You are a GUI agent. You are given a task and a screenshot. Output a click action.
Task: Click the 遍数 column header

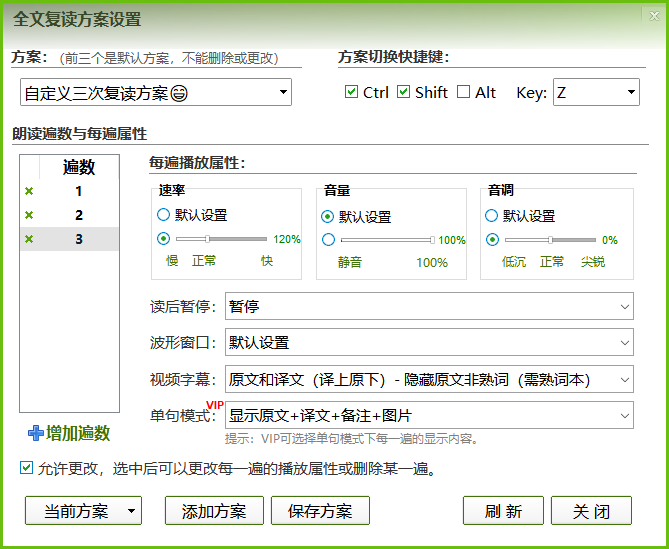click(x=79, y=167)
